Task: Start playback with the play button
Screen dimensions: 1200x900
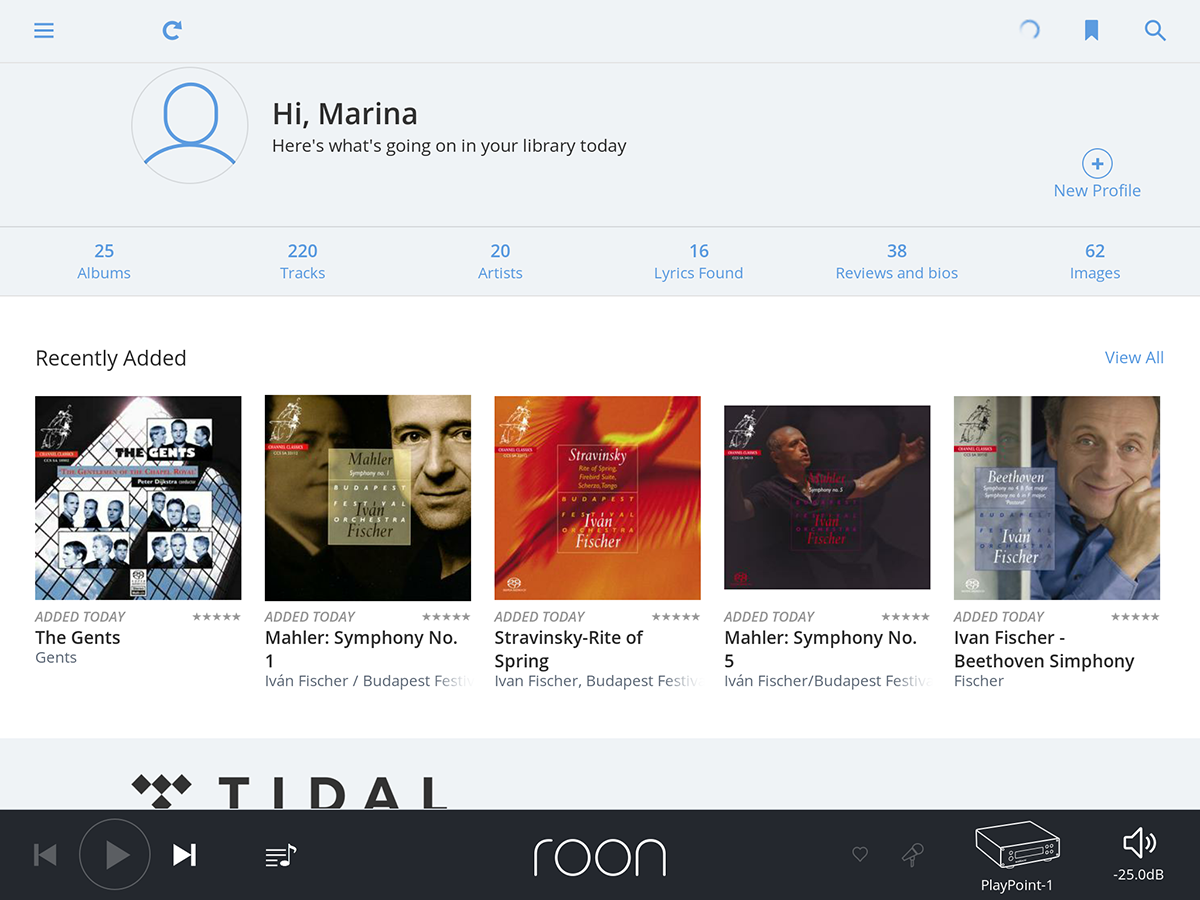Action: coord(115,854)
